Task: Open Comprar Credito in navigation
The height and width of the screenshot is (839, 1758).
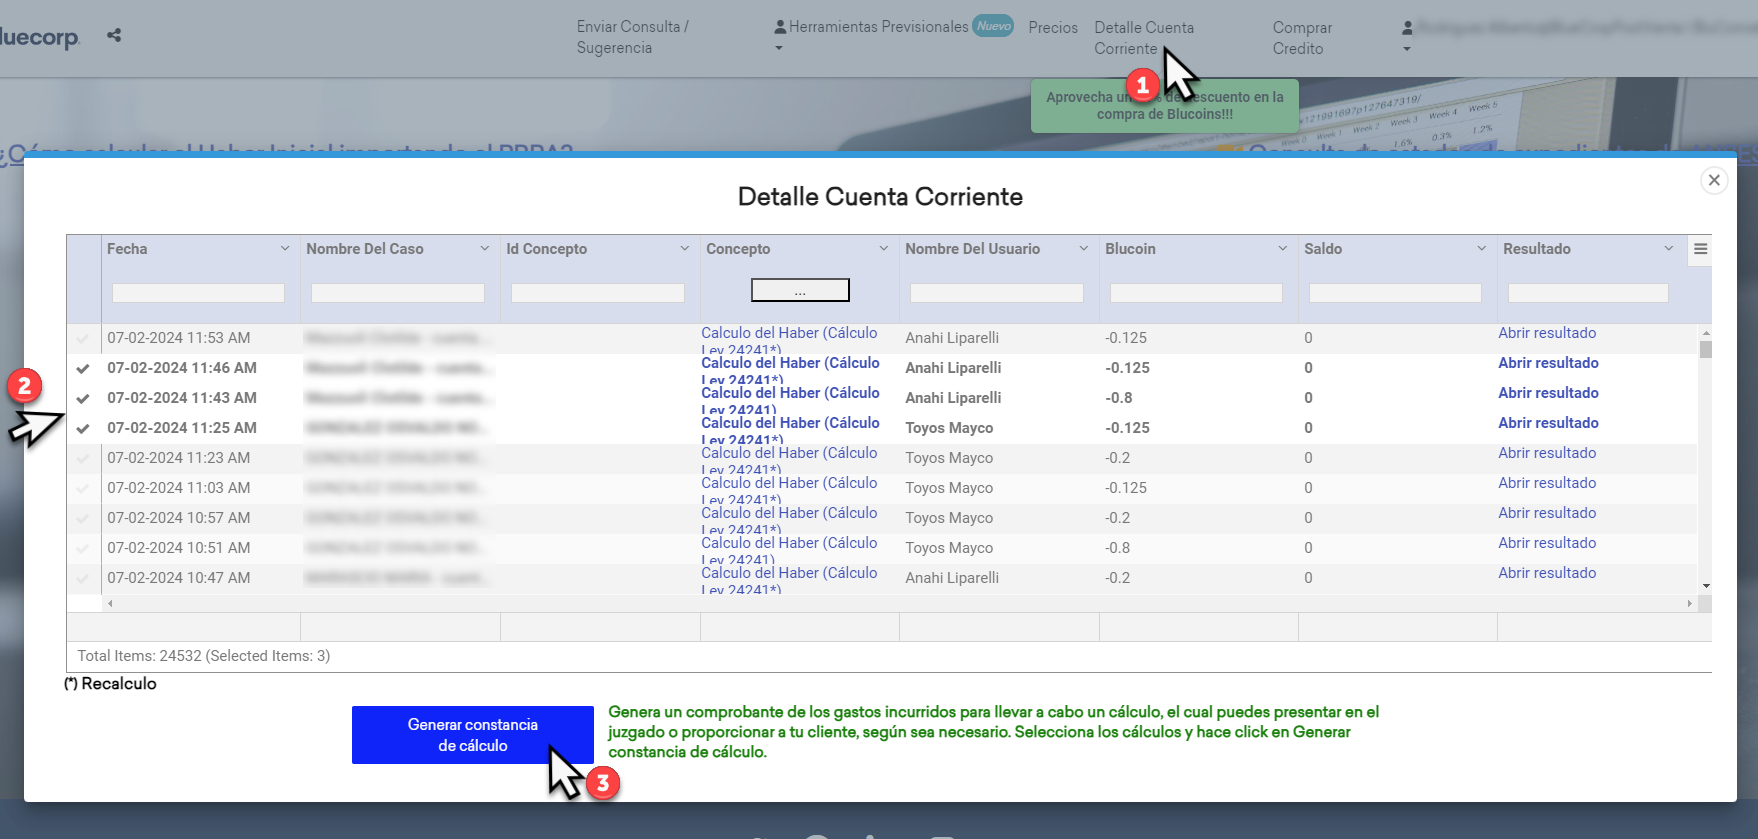Action: [1302, 38]
